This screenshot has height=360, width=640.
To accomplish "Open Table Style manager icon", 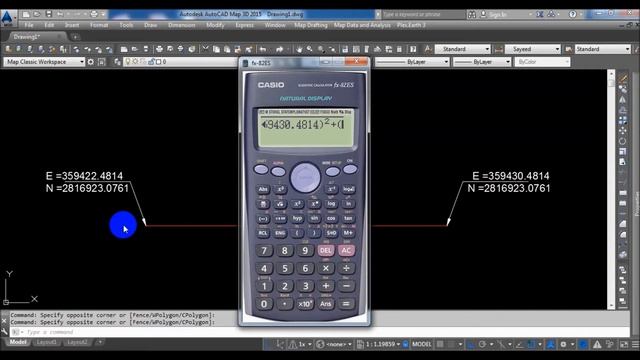I will click(569, 49).
